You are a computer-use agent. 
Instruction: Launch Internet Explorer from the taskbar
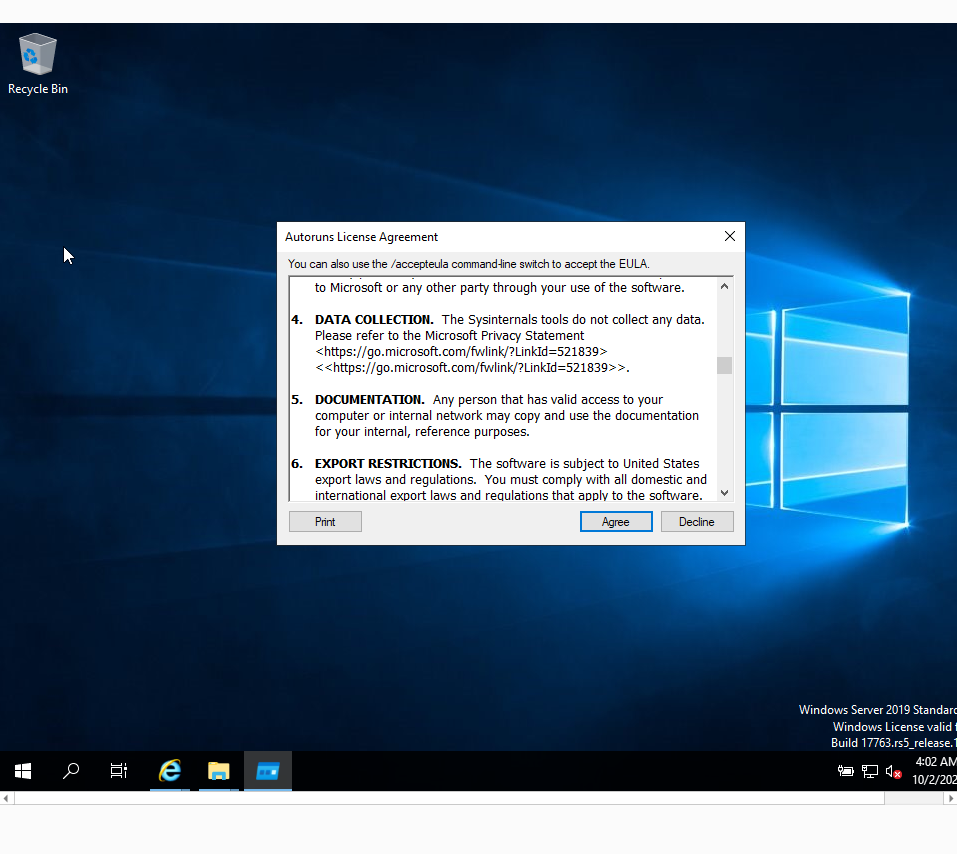(170, 771)
